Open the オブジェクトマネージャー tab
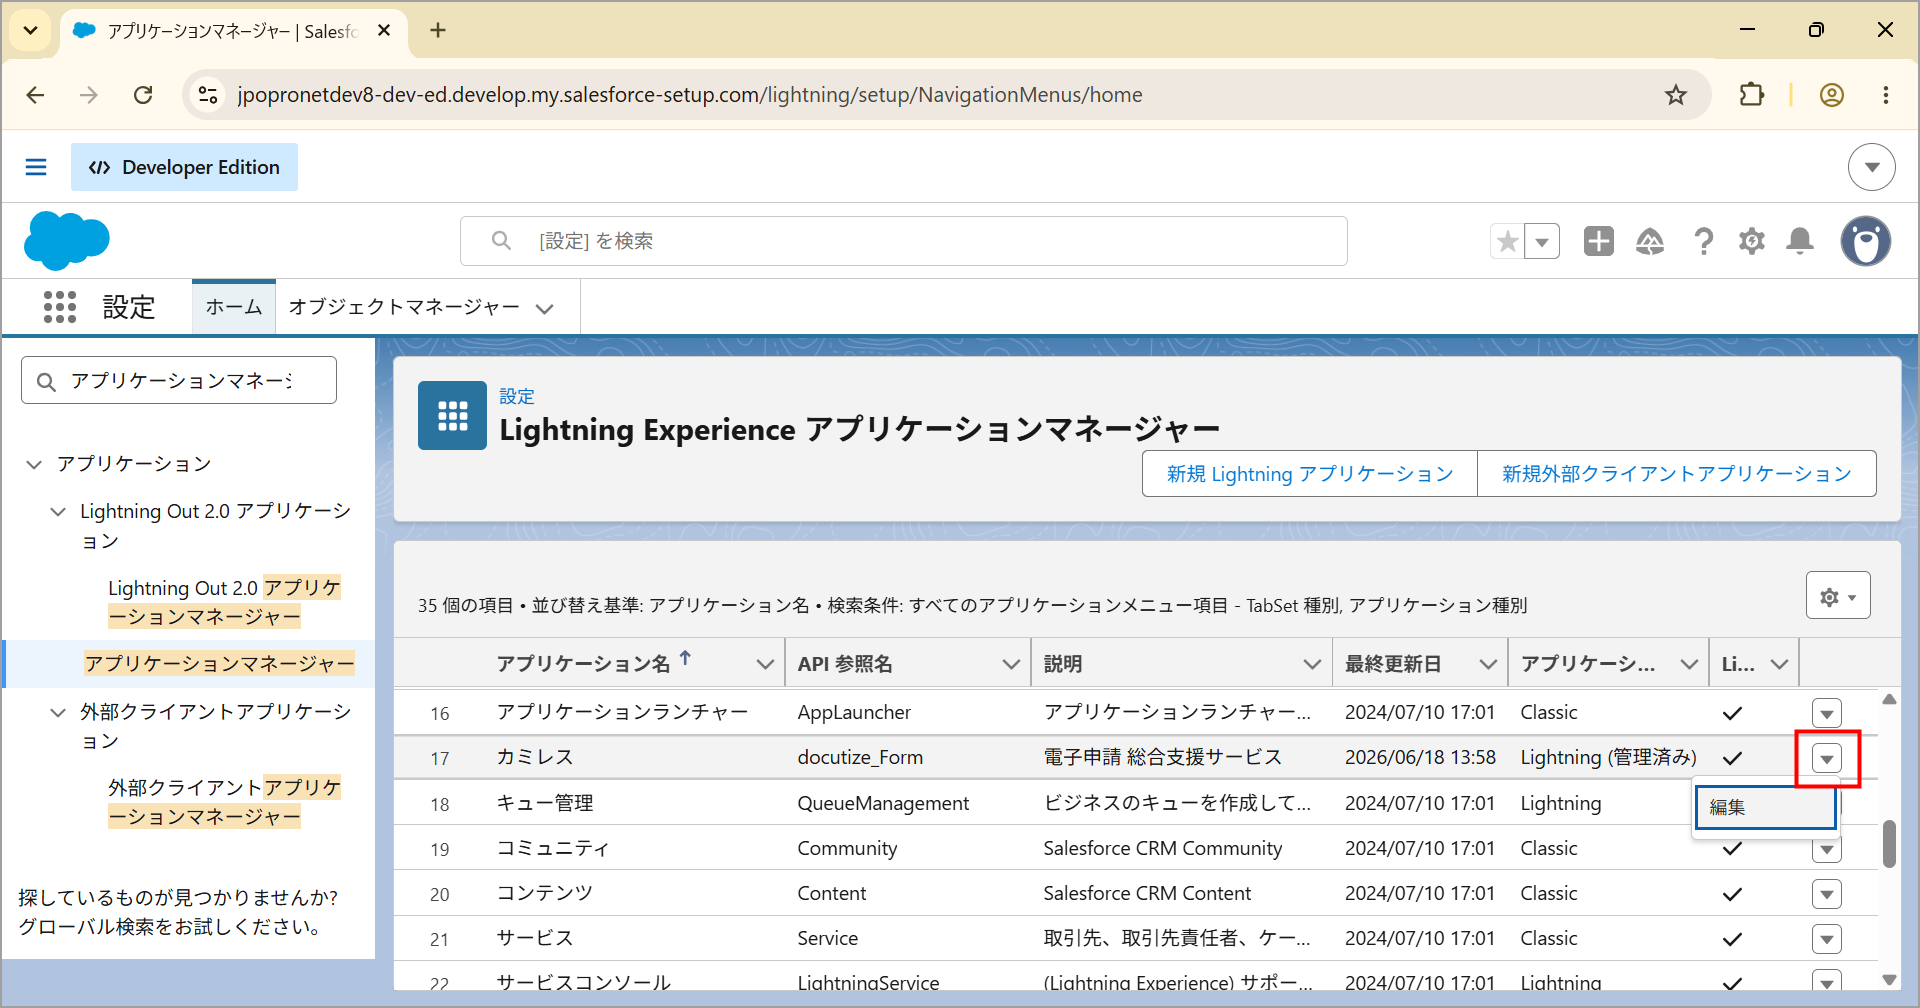Viewport: 1920px width, 1008px height. [x=404, y=307]
